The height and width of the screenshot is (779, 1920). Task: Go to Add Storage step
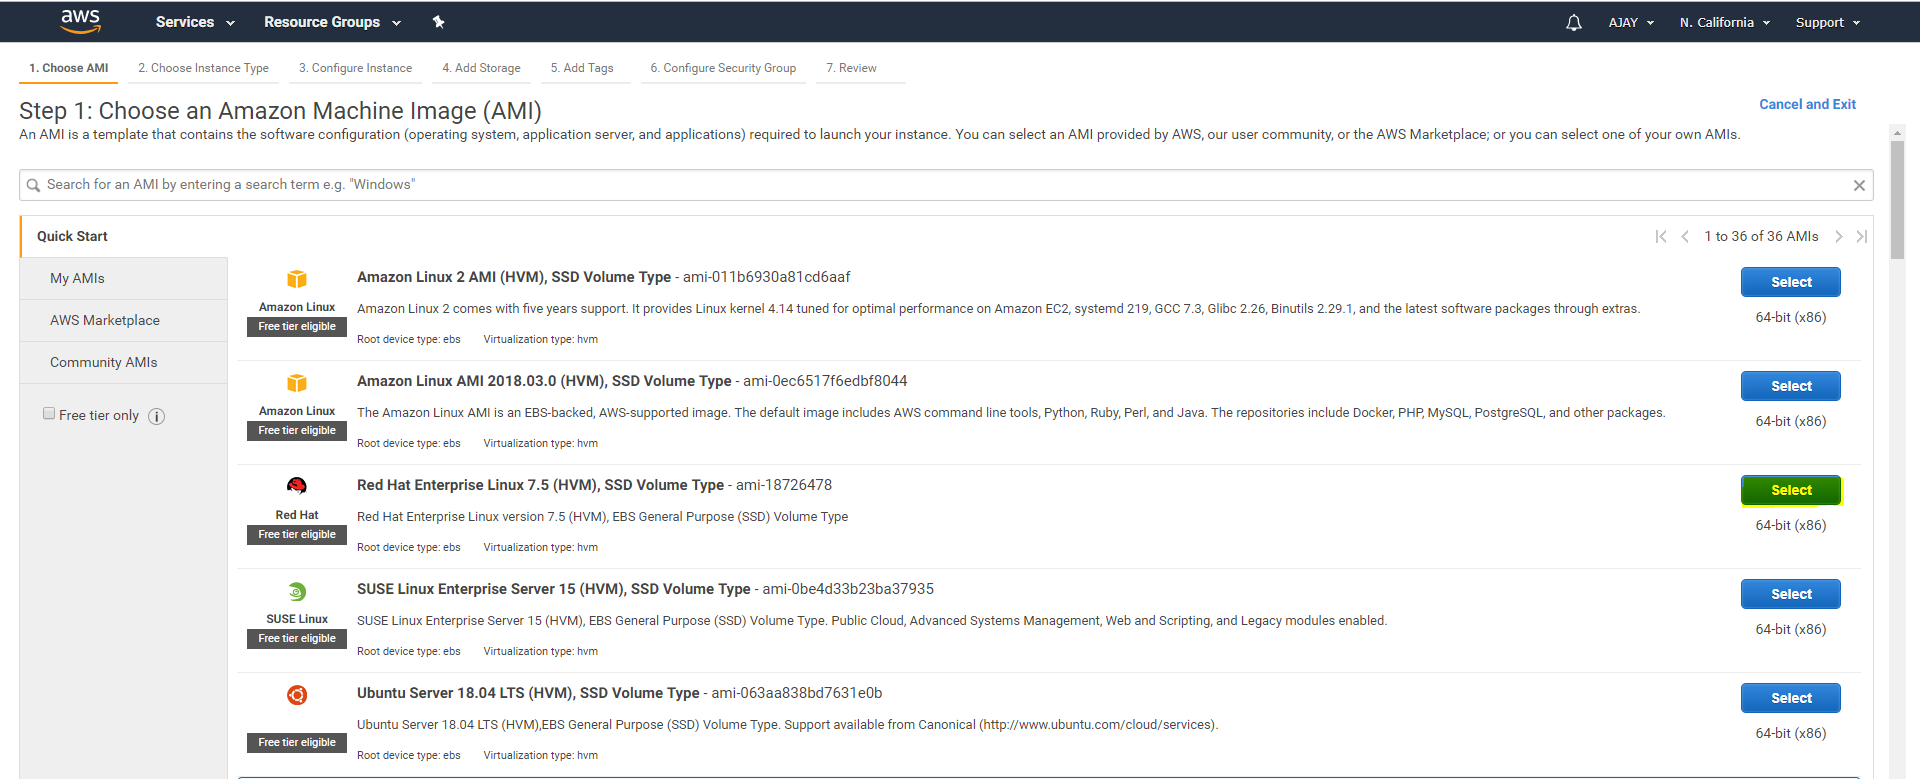[481, 68]
